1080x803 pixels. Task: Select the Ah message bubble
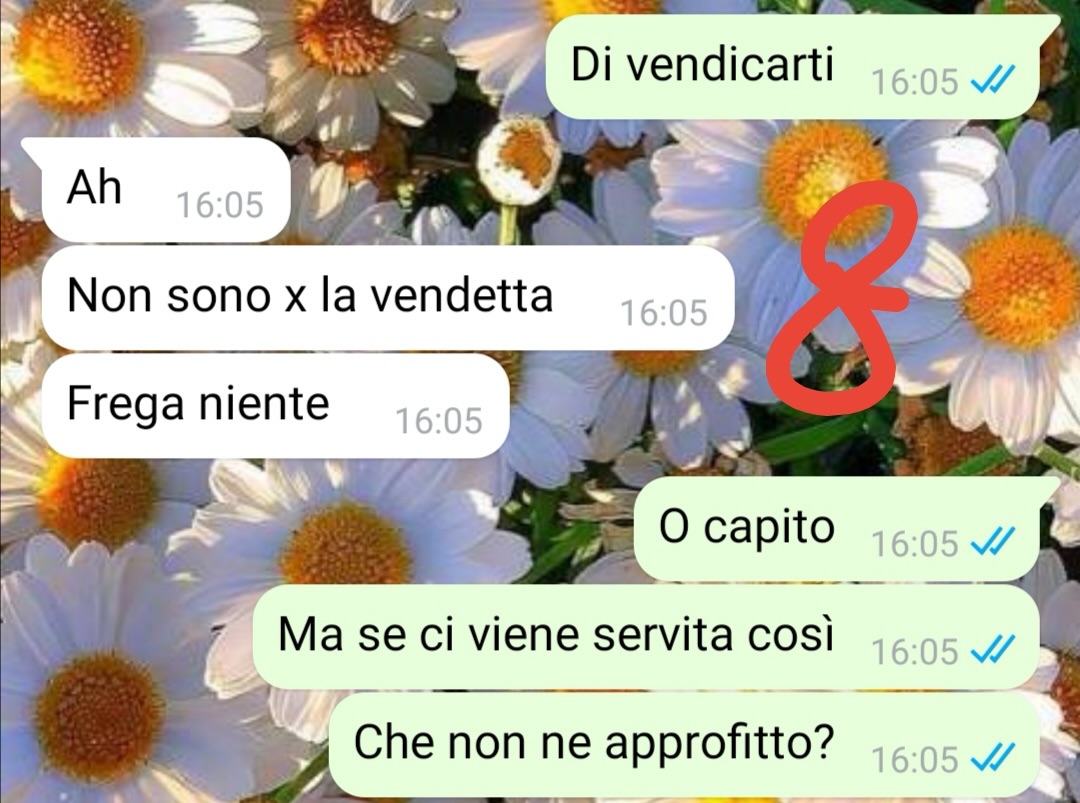tap(157, 189)
